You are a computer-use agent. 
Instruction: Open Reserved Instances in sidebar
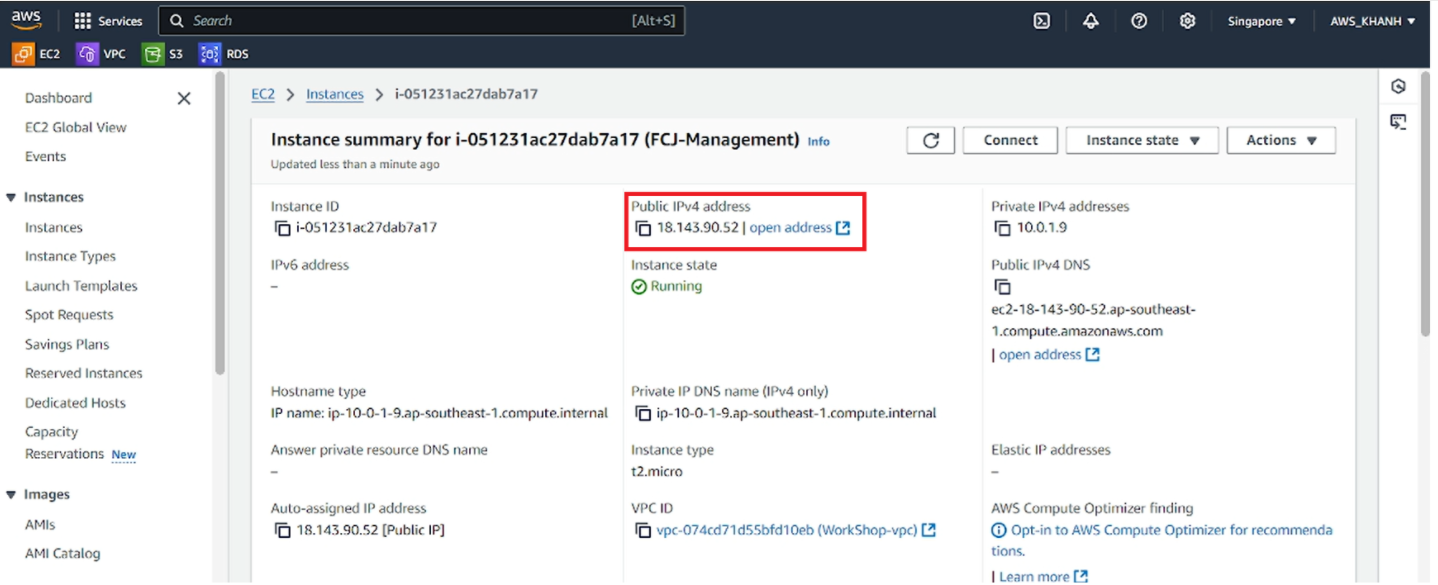(84, 373)
